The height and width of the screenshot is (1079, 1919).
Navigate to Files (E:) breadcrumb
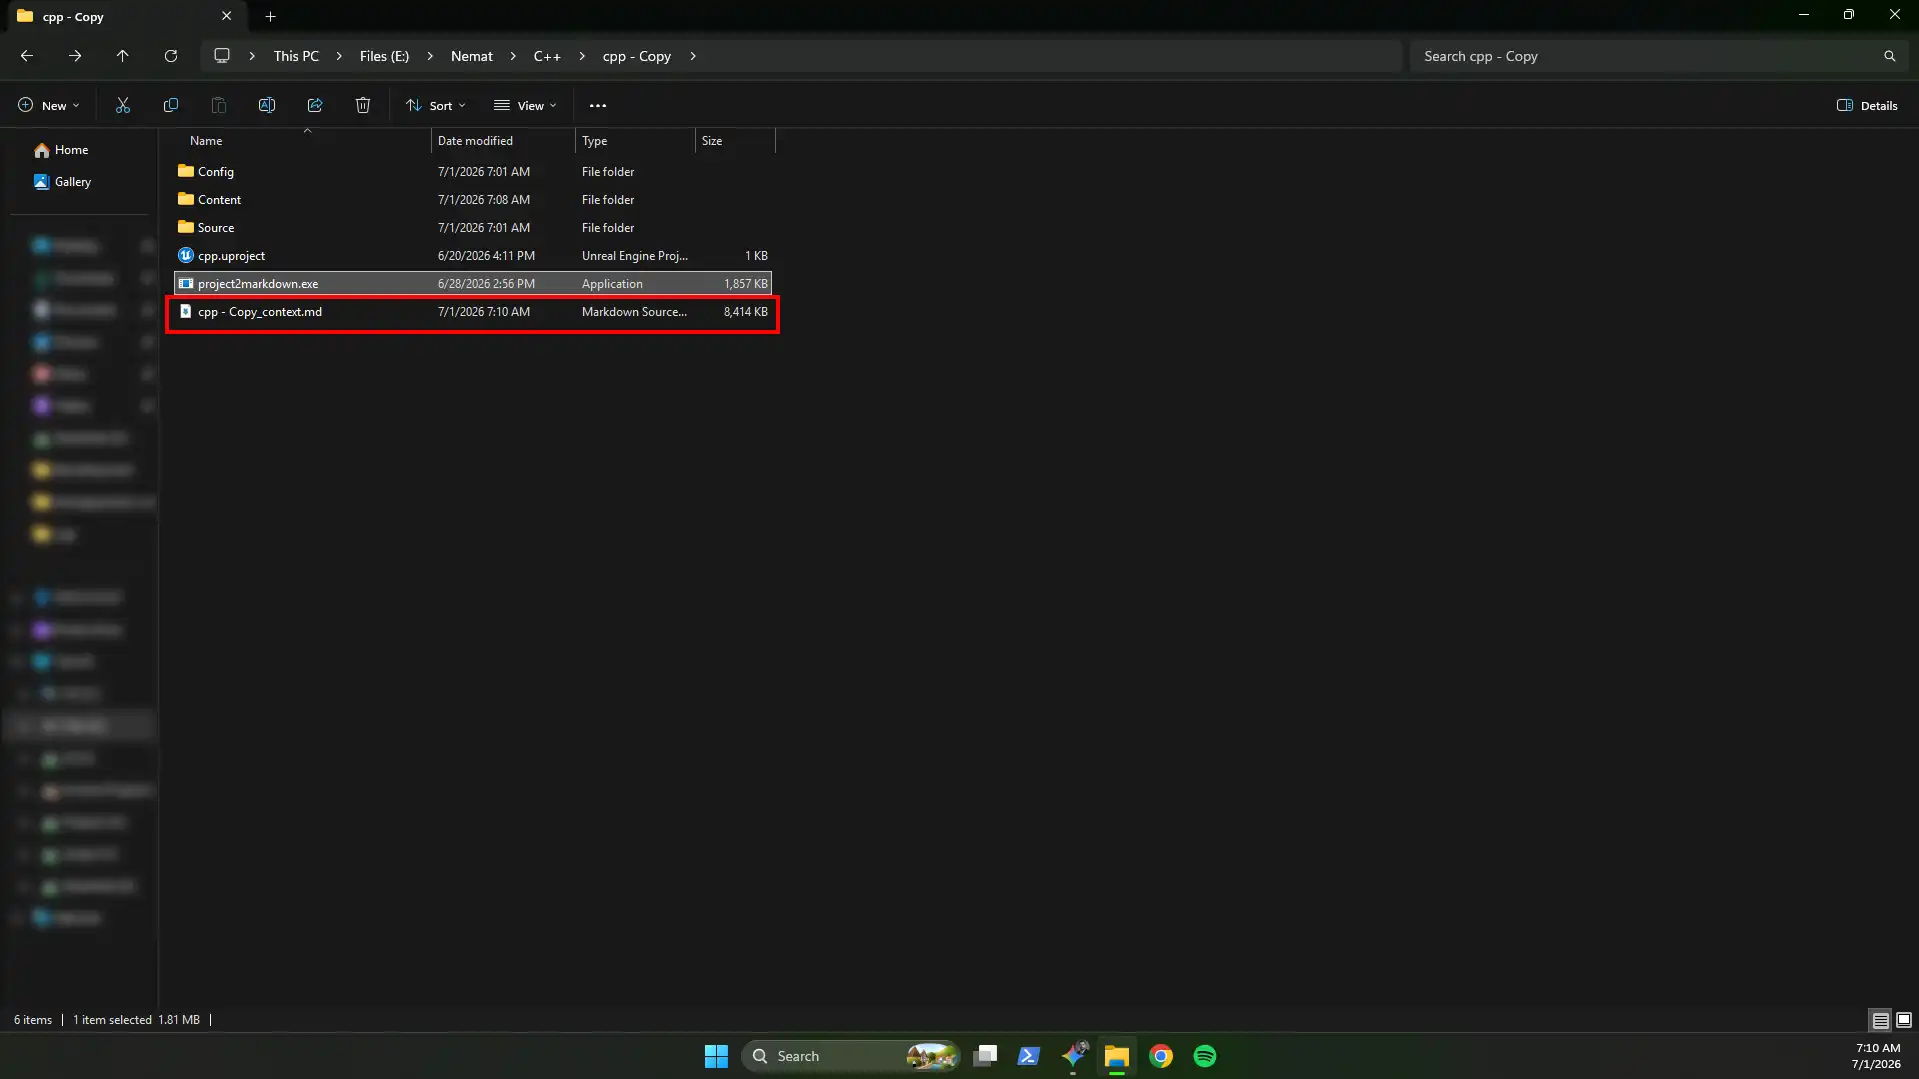click(385, 56)
